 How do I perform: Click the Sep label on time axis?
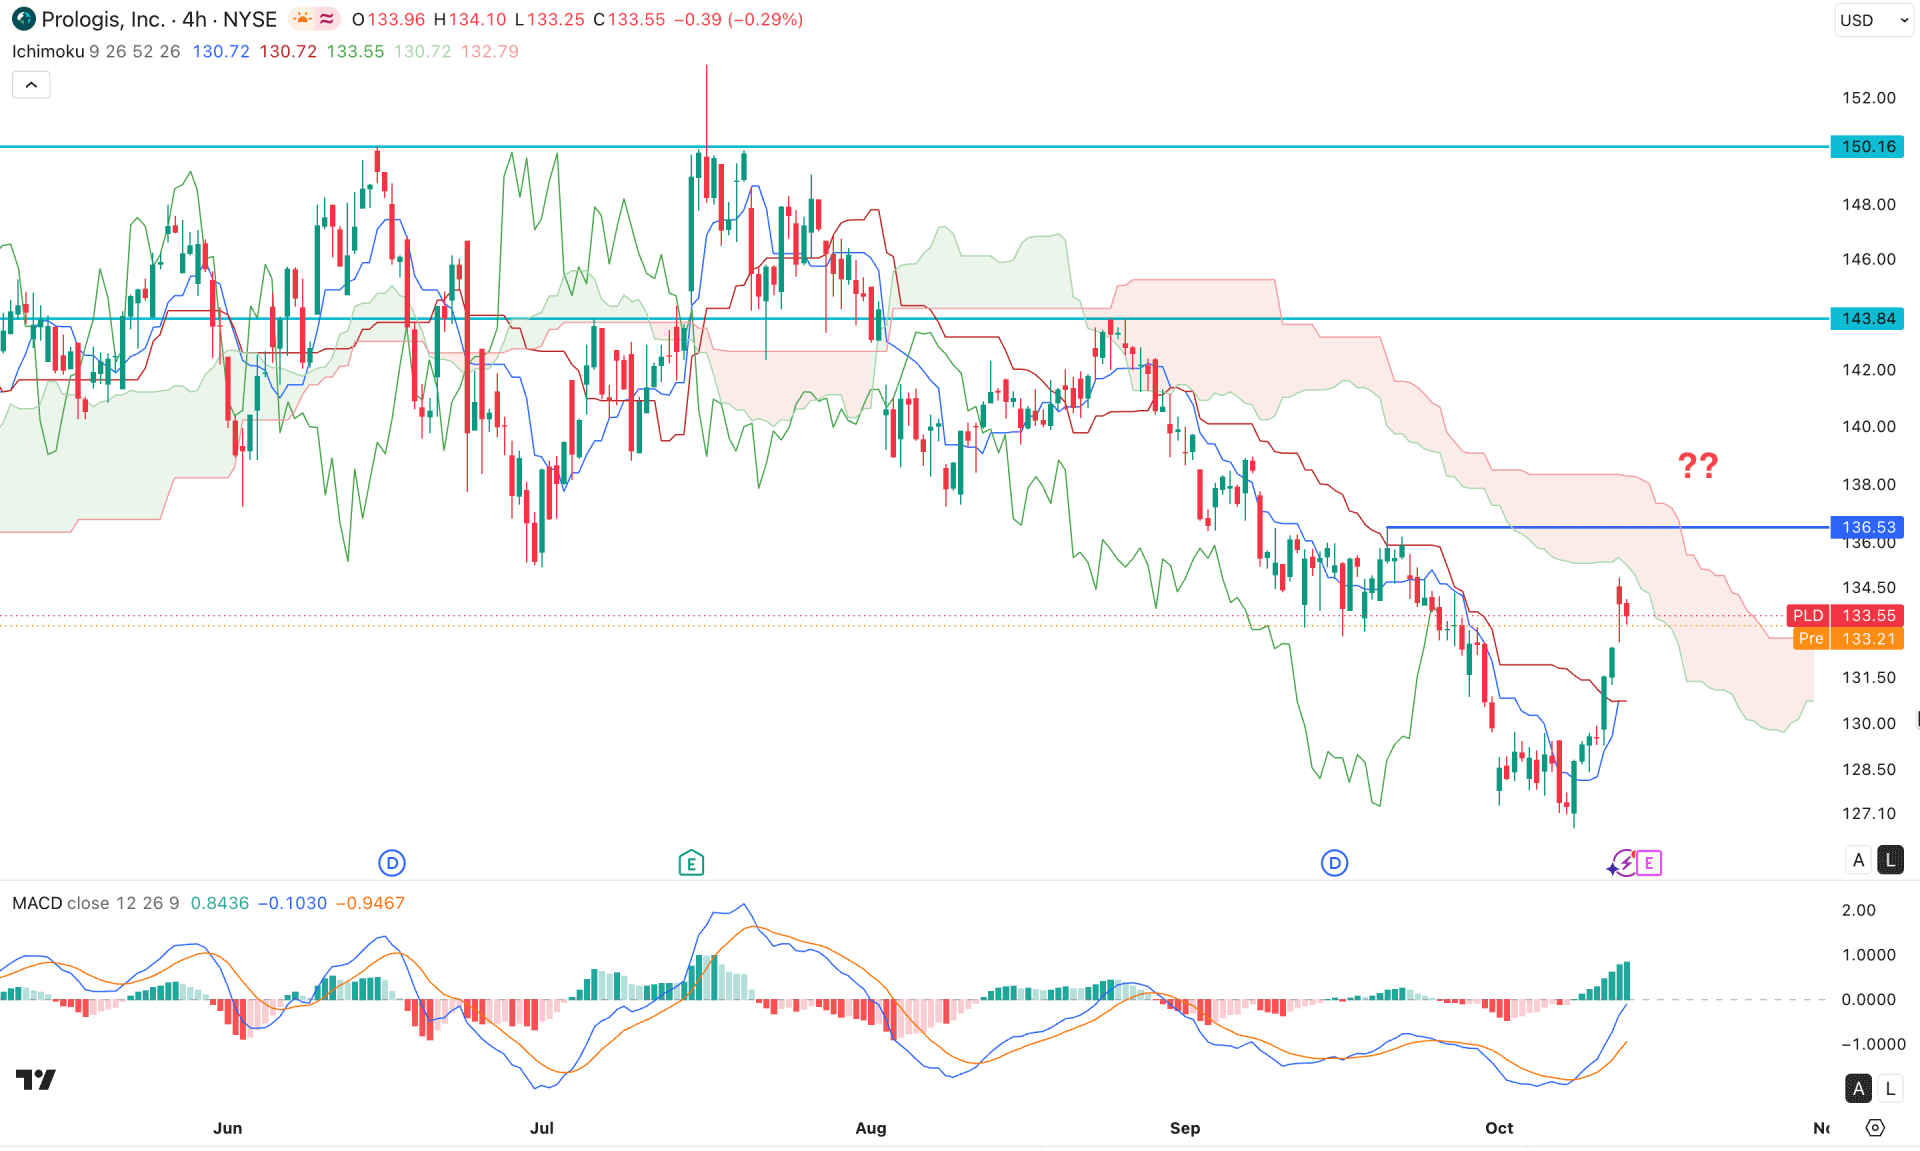(1185, 1128)
